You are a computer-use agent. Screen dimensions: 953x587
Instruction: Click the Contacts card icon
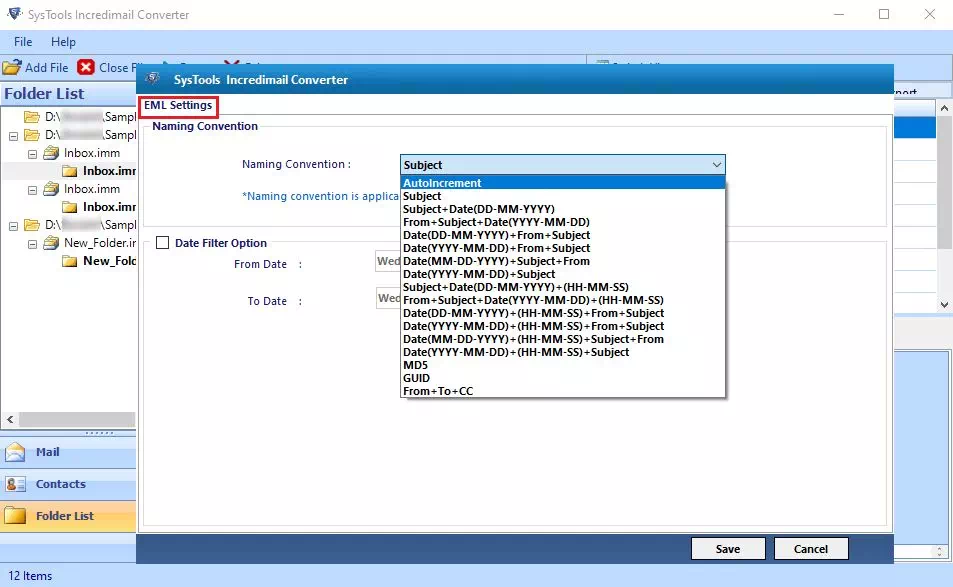pyautogui.click(x=15, y=484)
